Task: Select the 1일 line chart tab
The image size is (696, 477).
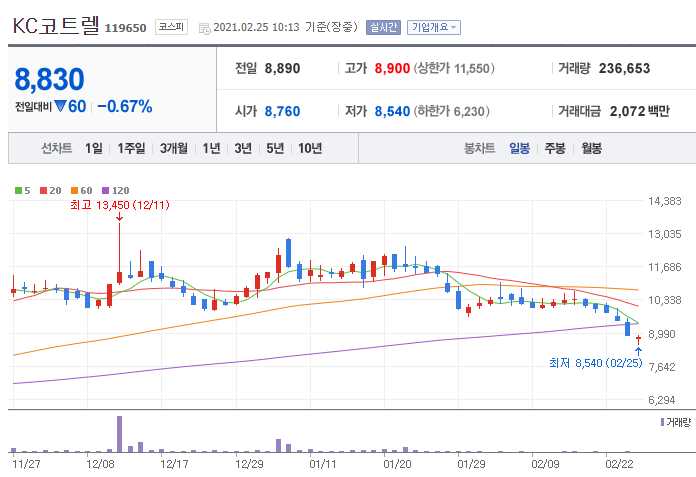Action: [x=94, y=148]
